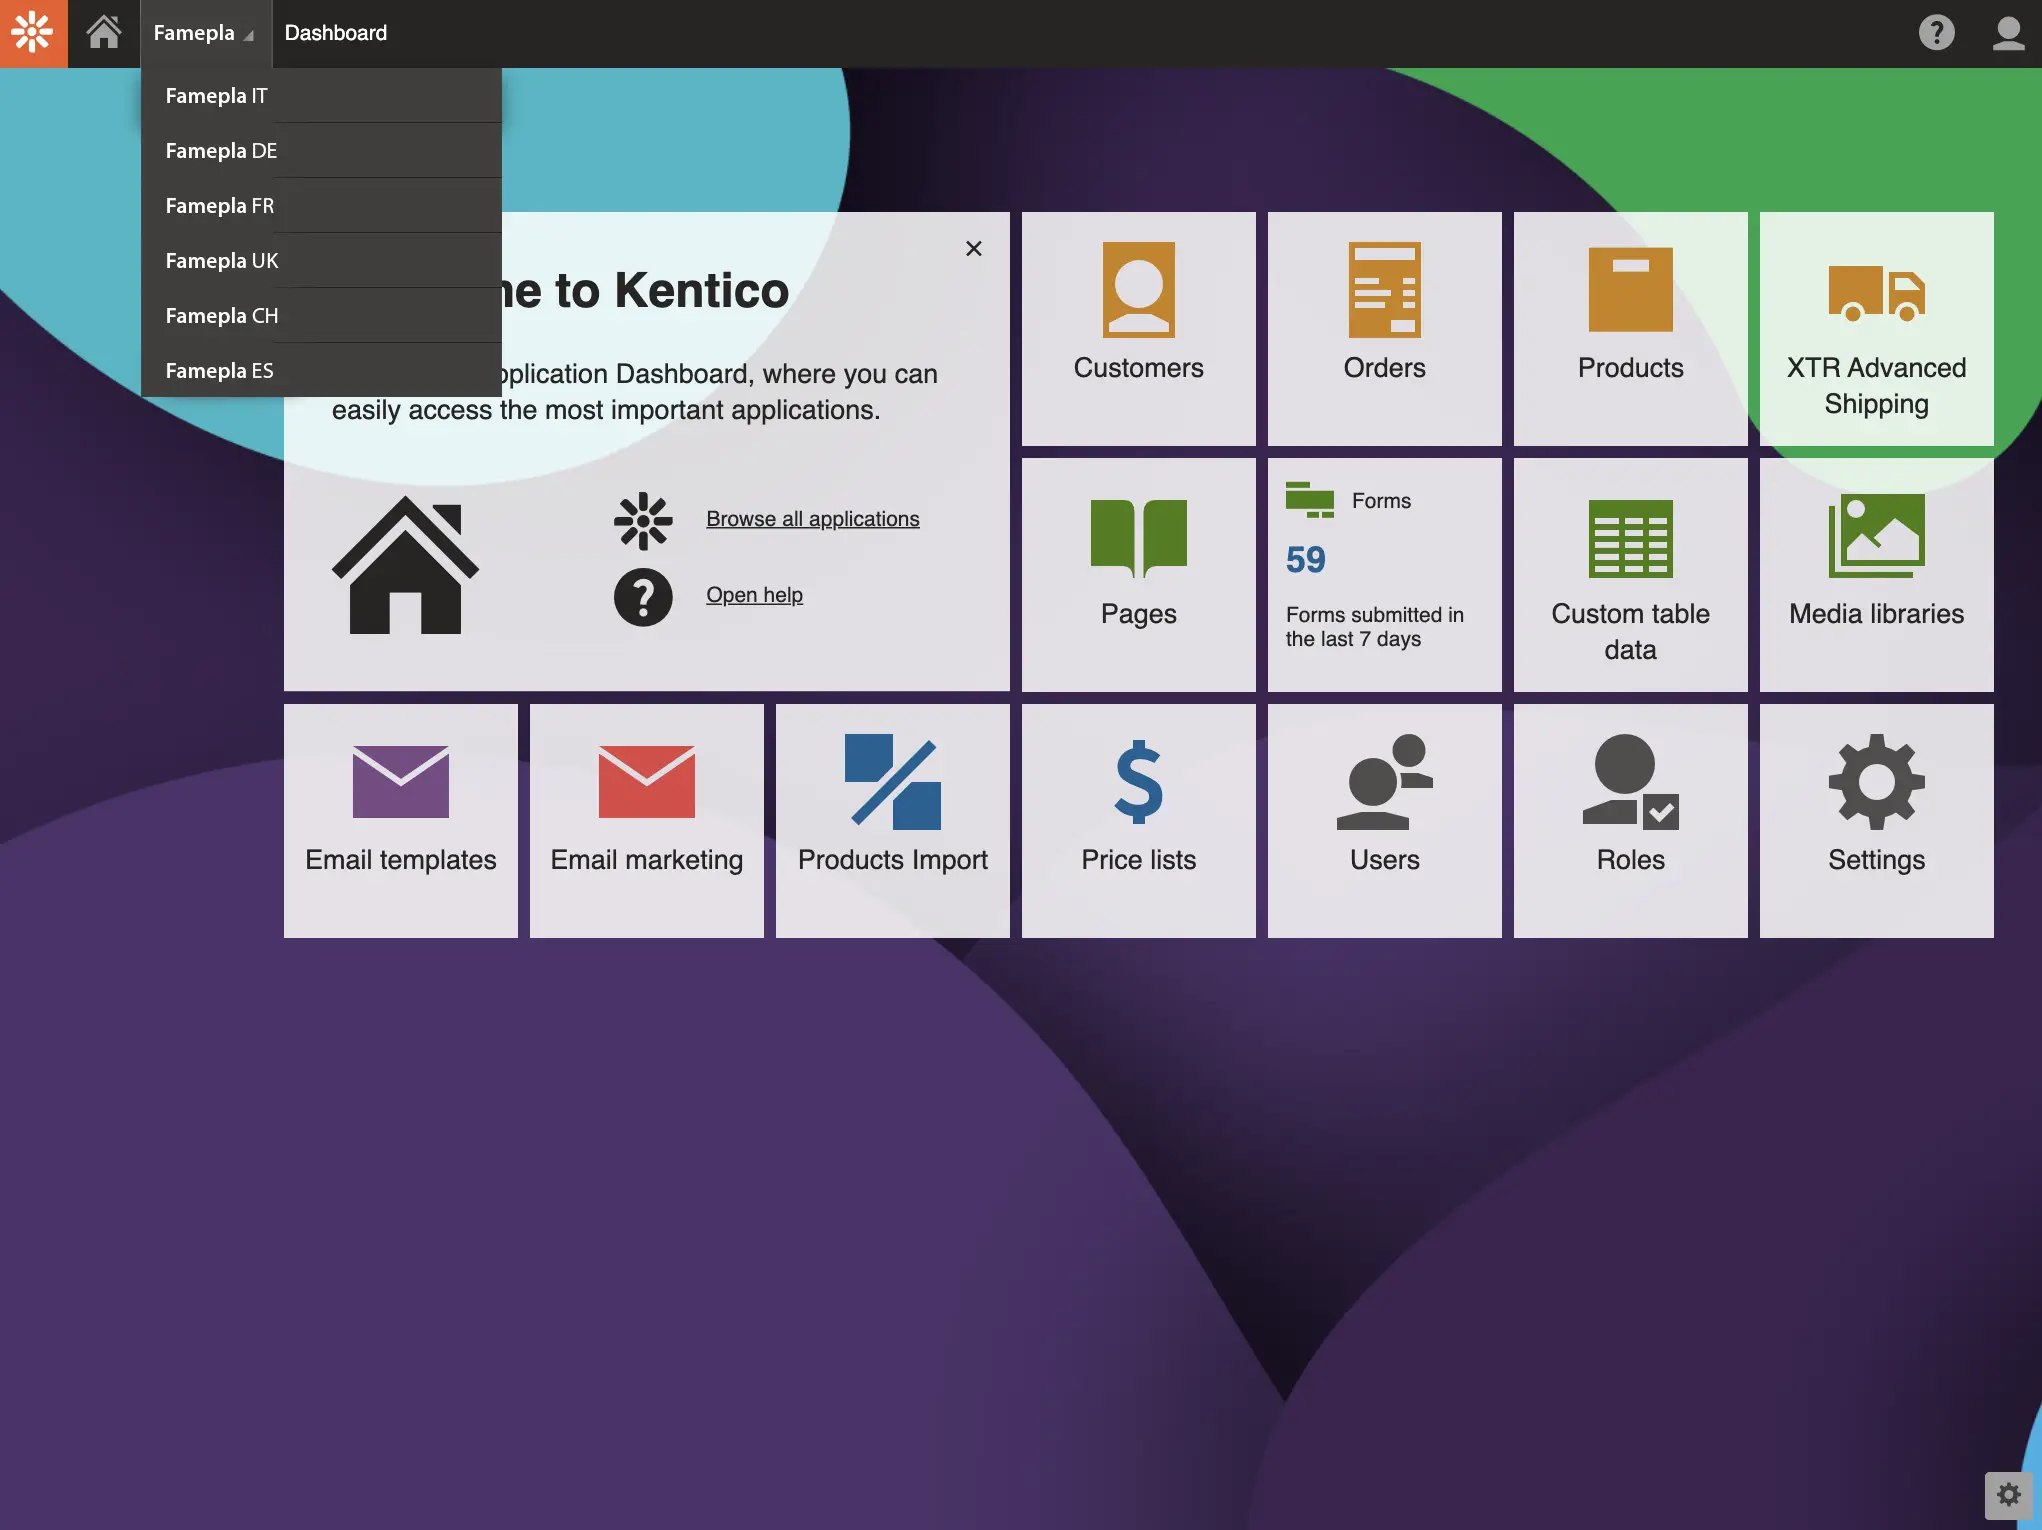Open the Email marketing application
Screen dimensions: 2042x1530
pos(646,820)
